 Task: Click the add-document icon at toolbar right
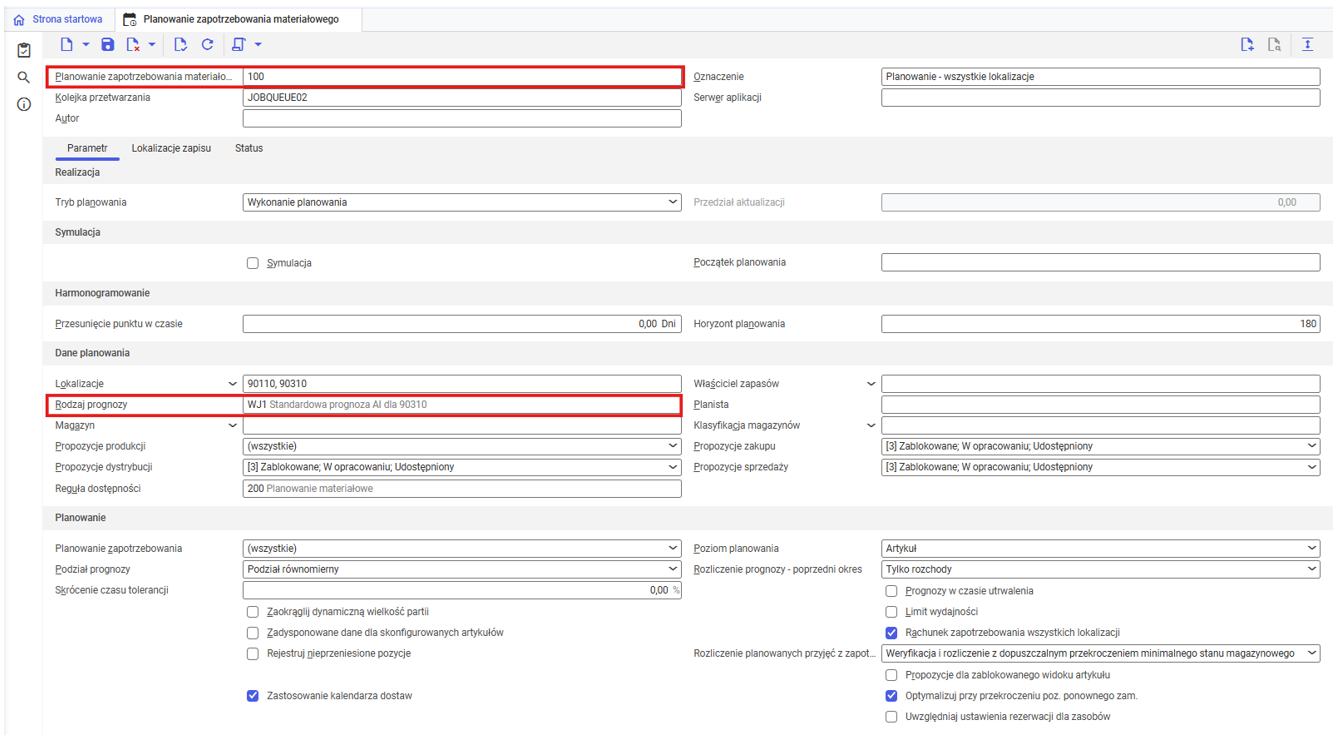coord(1247,44)
